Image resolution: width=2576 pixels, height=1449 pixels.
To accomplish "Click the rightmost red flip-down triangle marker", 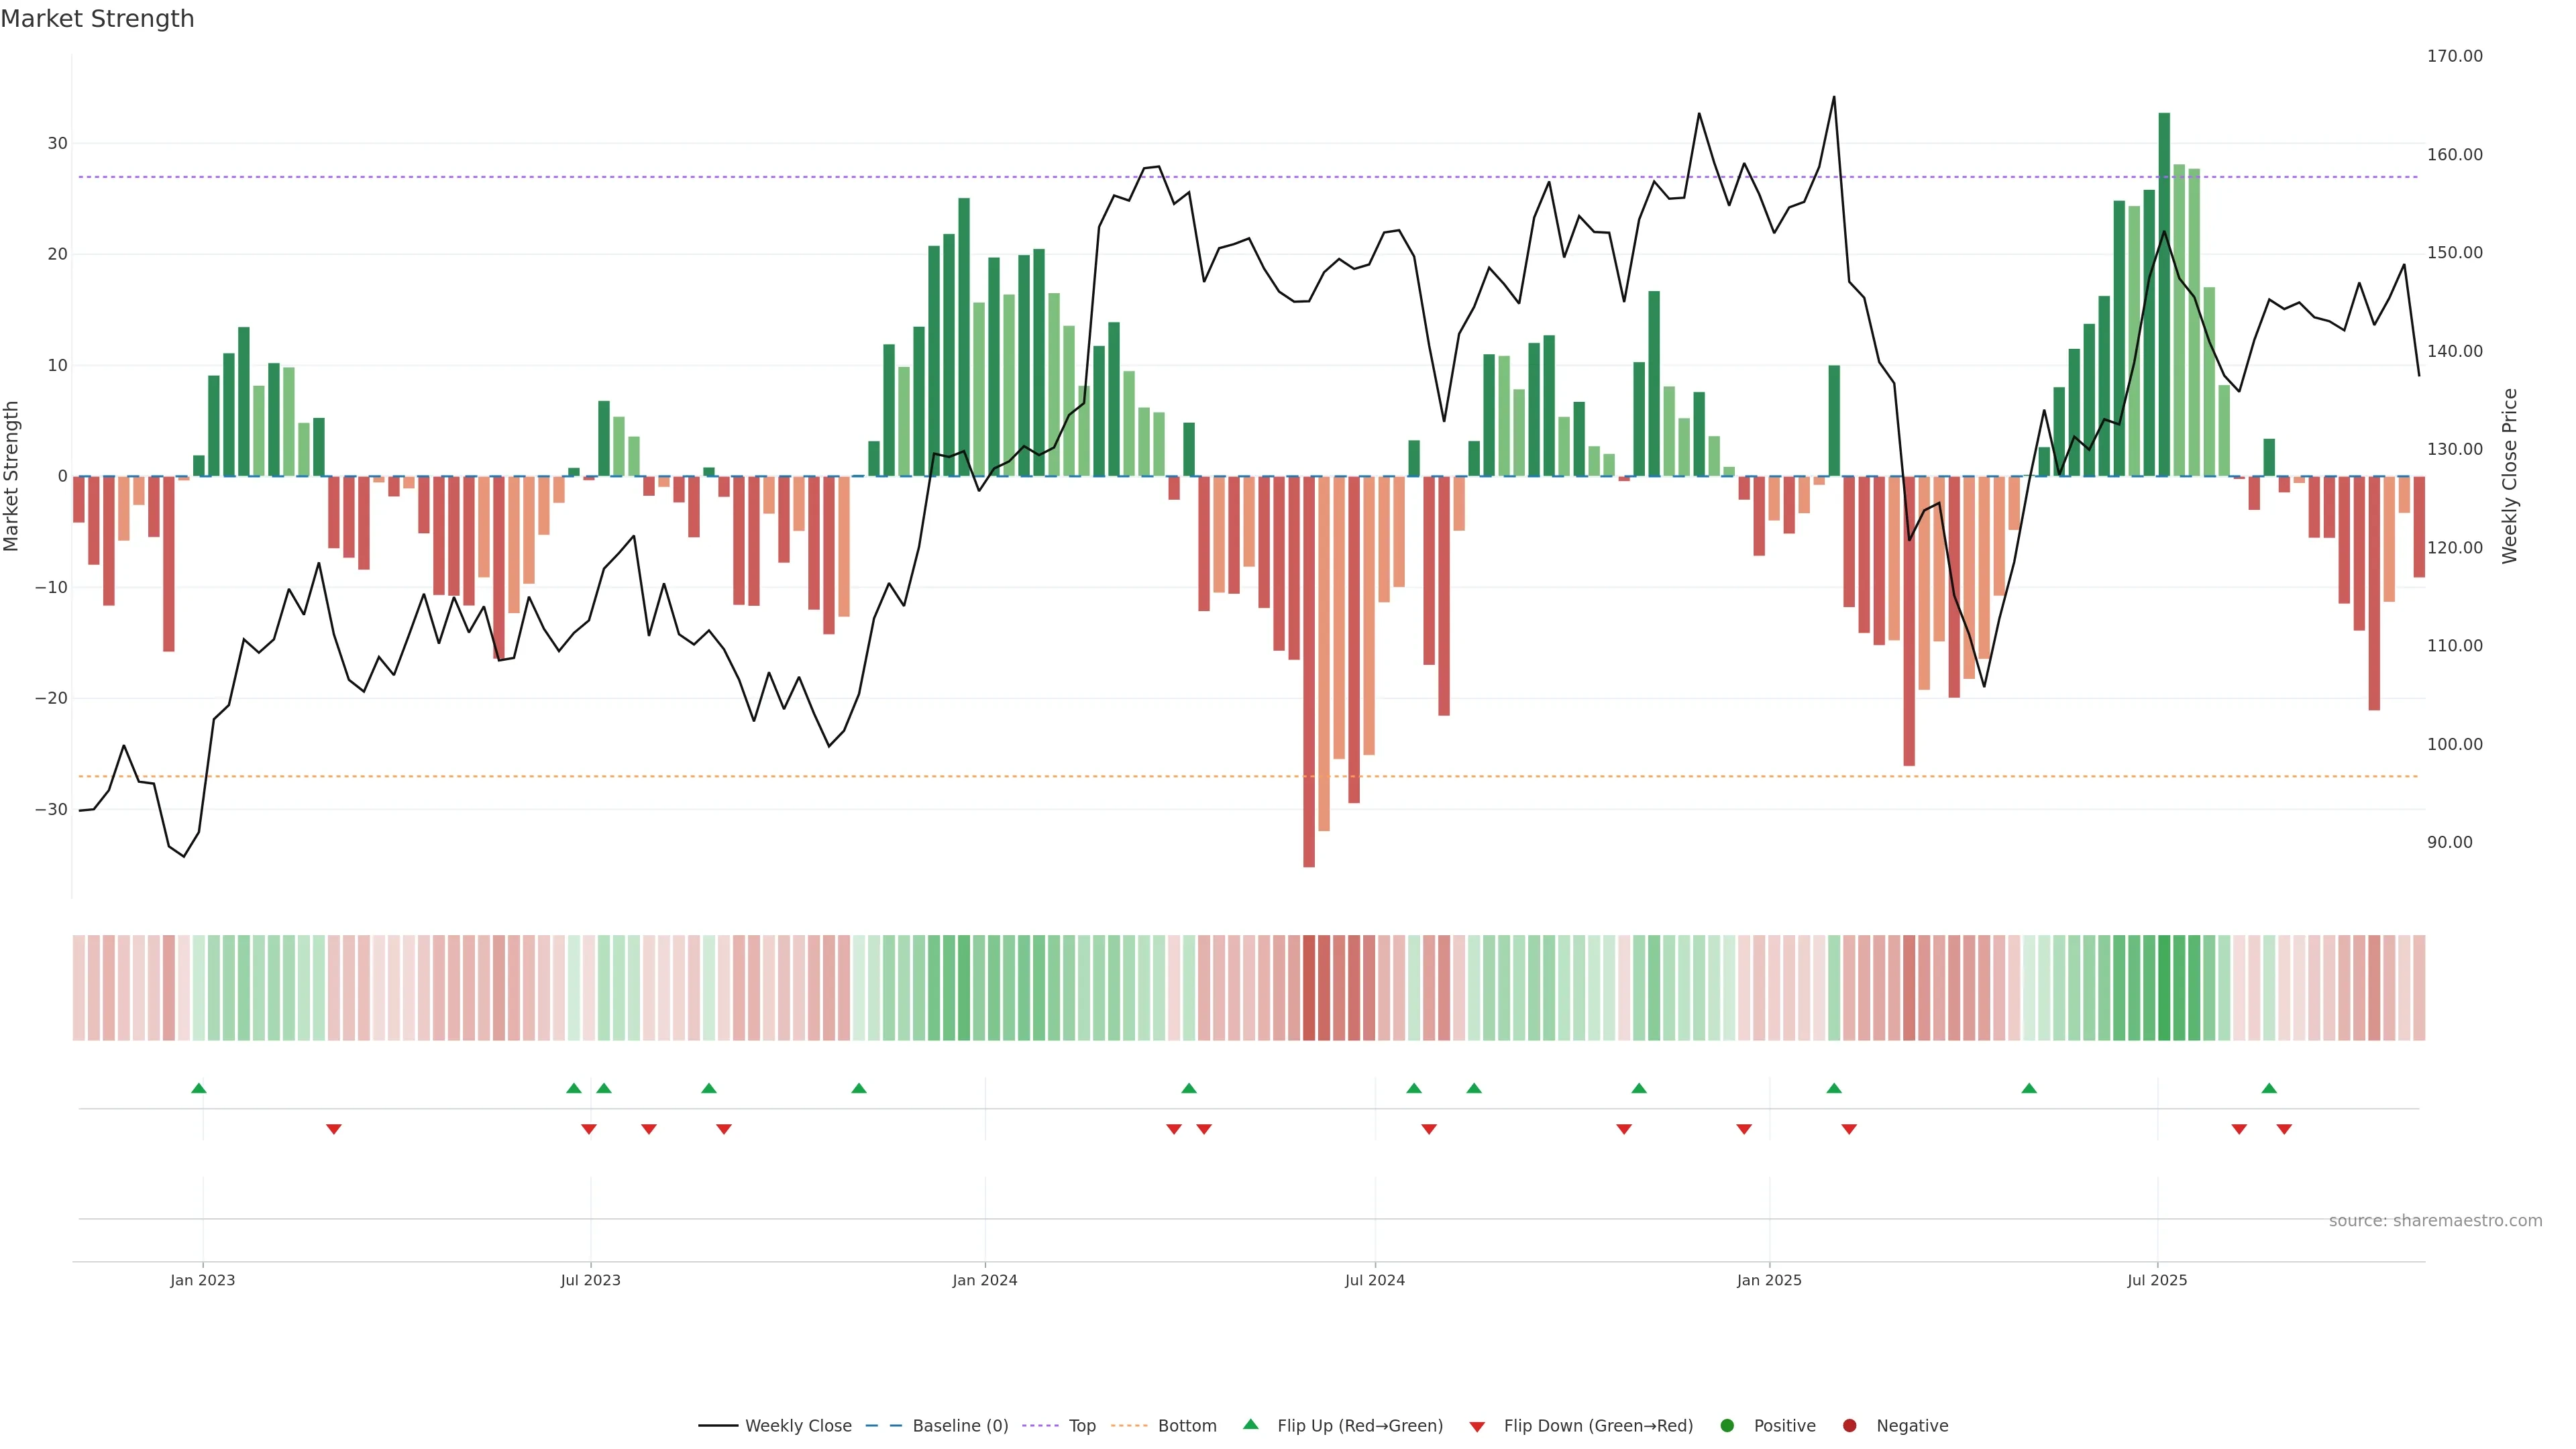I will click(2284, 1129).
